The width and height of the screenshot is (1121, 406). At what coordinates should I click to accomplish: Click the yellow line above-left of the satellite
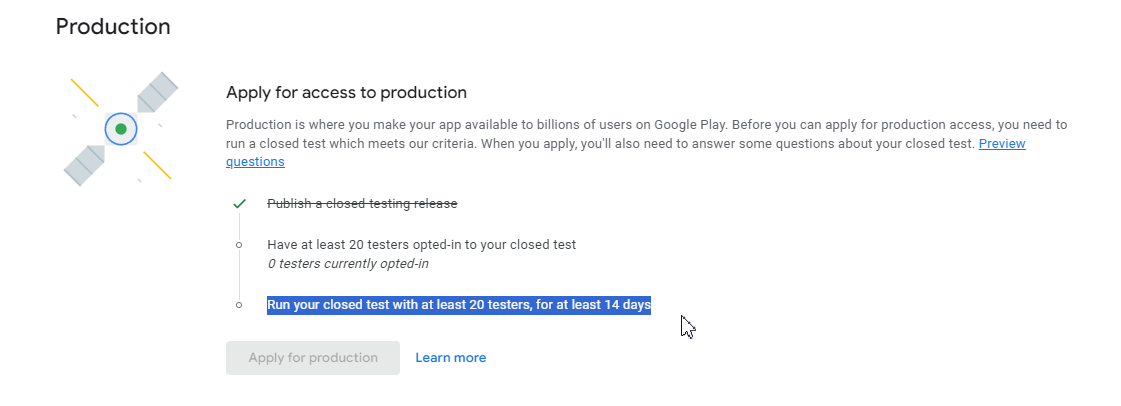84,92
